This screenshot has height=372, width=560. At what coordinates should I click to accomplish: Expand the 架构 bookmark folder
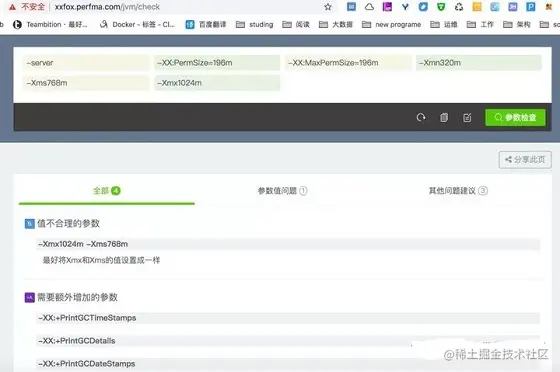pyautogui.click(x=516, y=24)
